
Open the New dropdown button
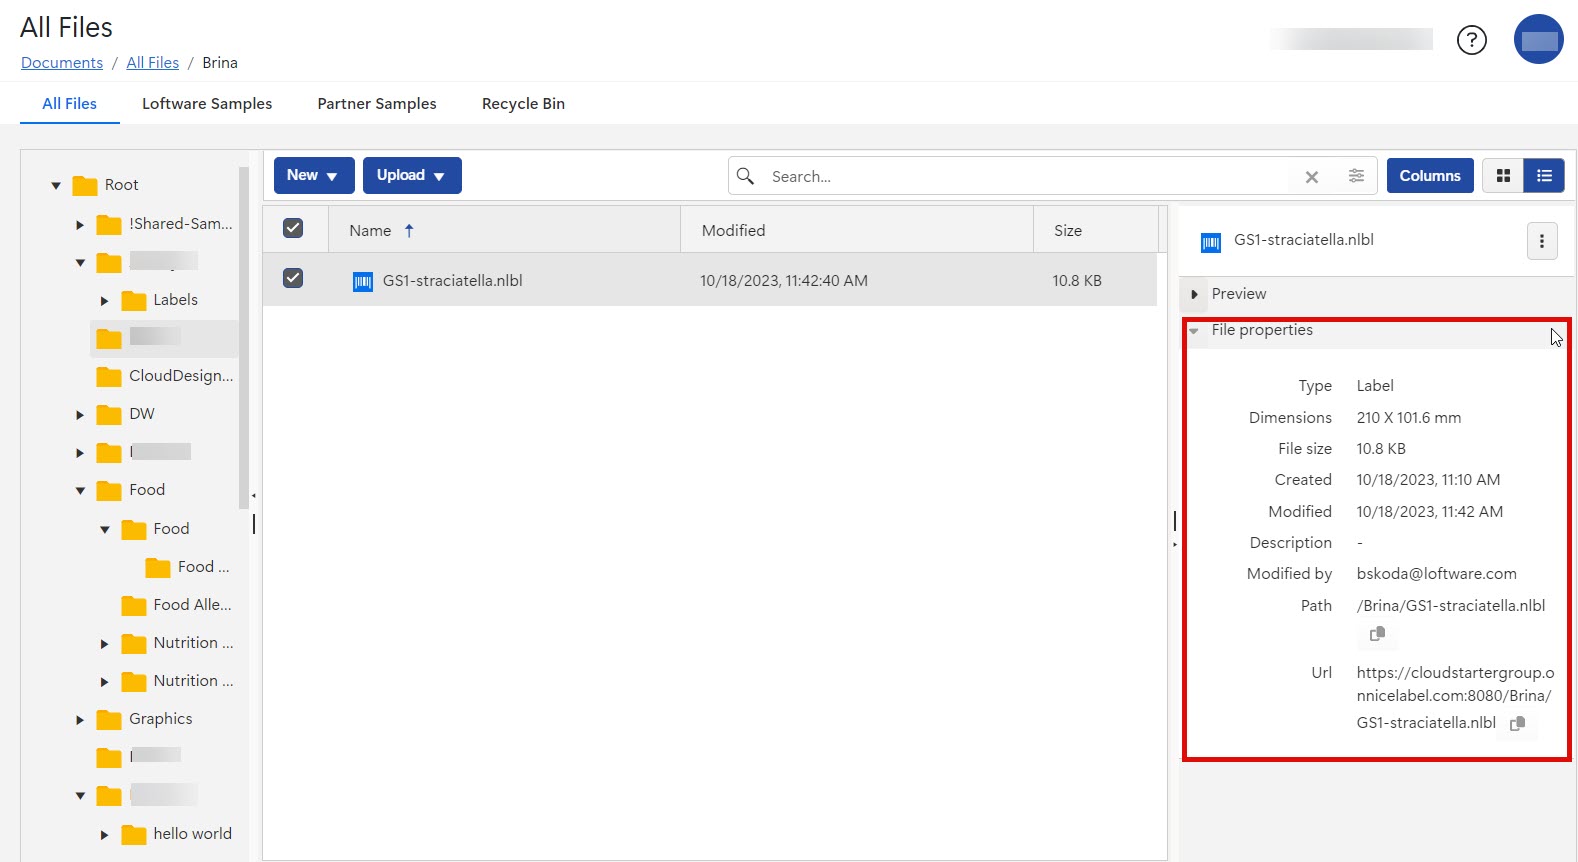pyautogui.click(x=314, y=176)
